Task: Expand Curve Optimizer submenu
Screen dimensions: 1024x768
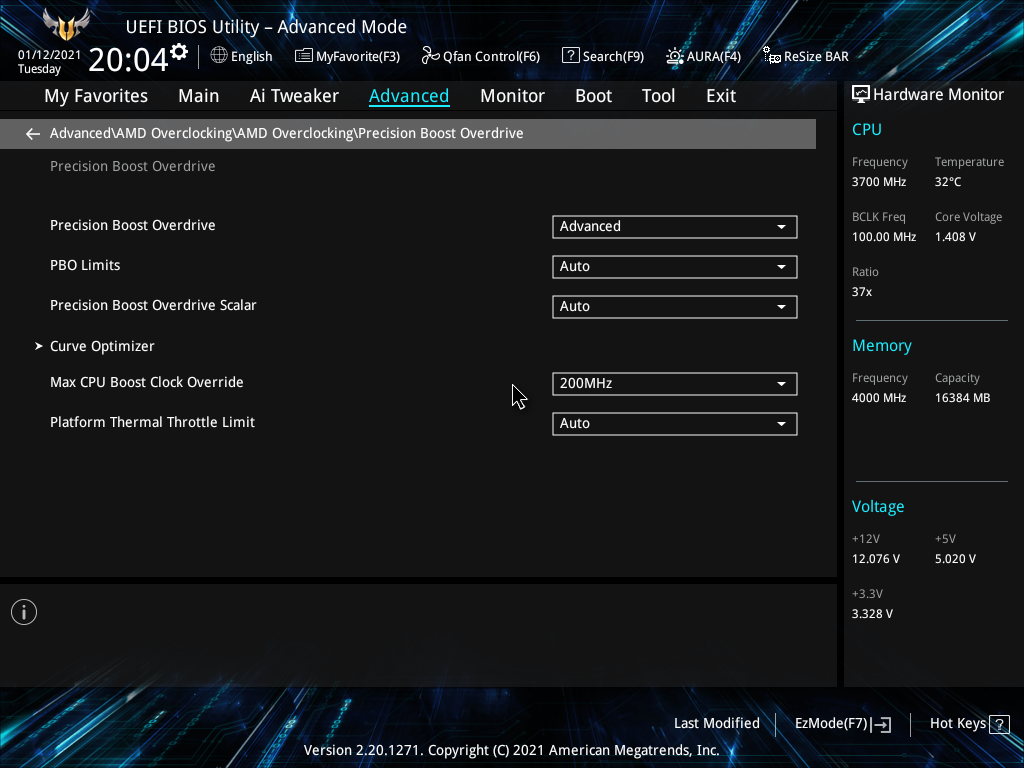Action: 102,346
